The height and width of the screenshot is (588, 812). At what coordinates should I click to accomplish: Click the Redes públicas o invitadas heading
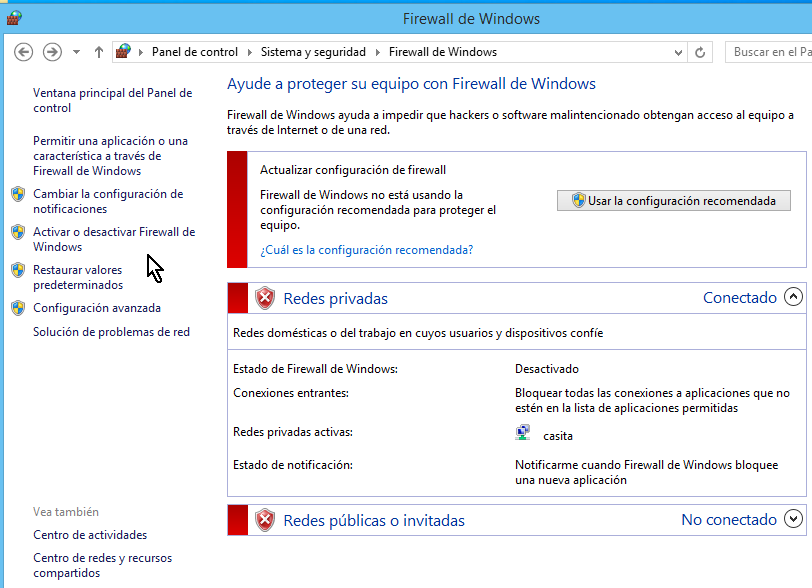[x=374, y=520]
